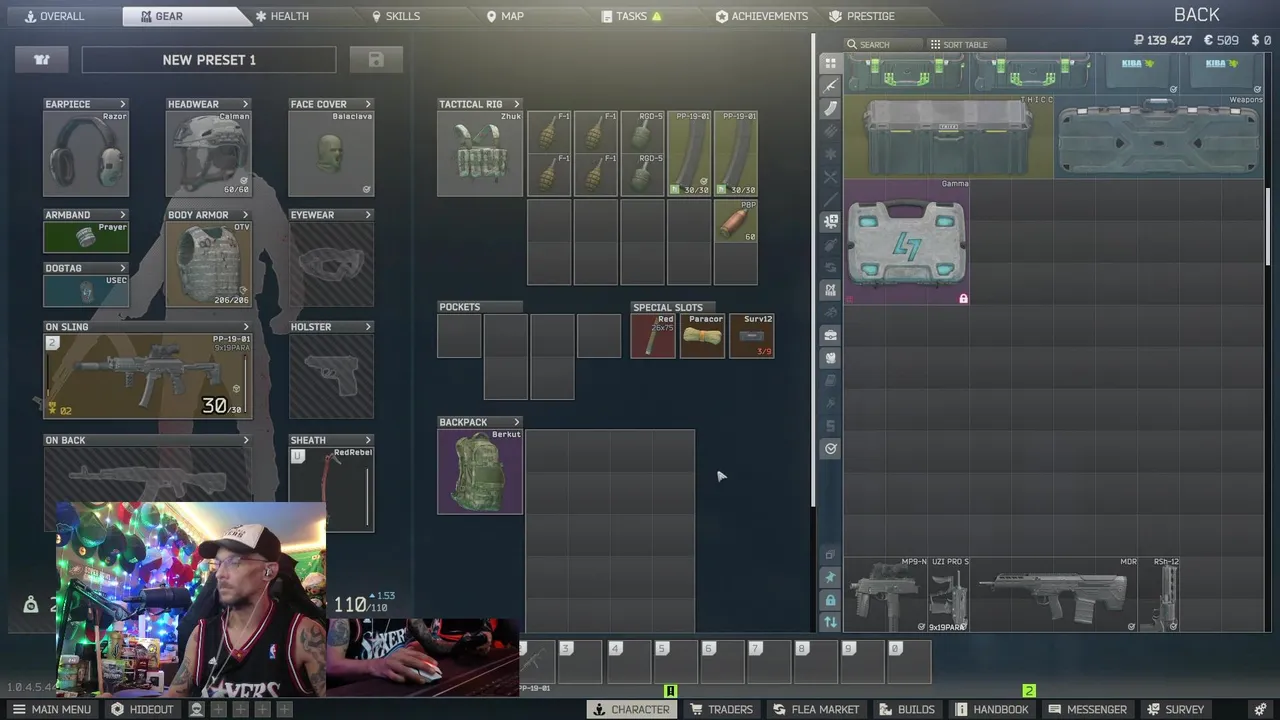
Task: Select the PP-19-01 weapon on sling
Action: 148,376
